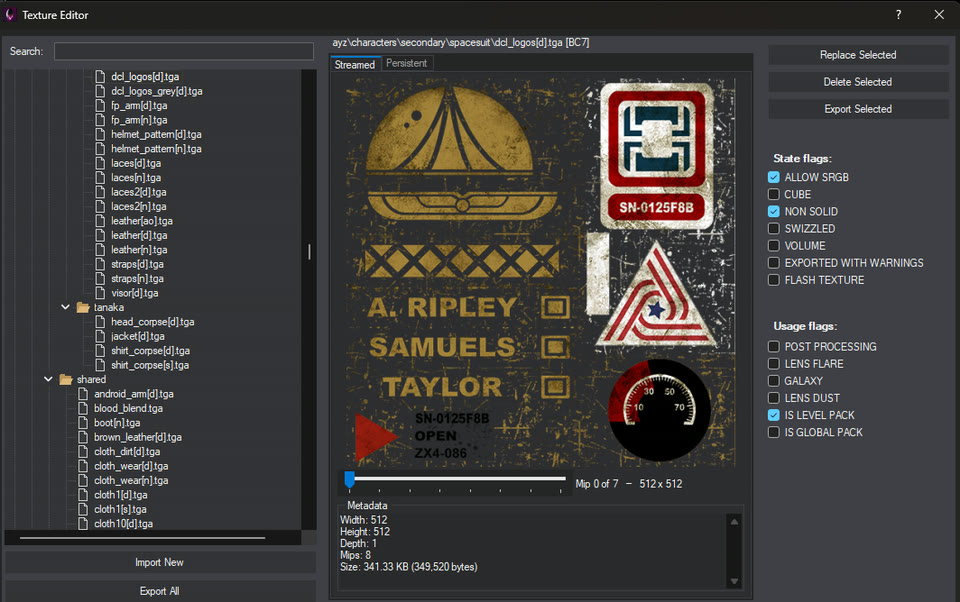The image size is (960, 602).
Task: Select cloth_wear[d].tga in tree
Action: click(x=131, y=466)
